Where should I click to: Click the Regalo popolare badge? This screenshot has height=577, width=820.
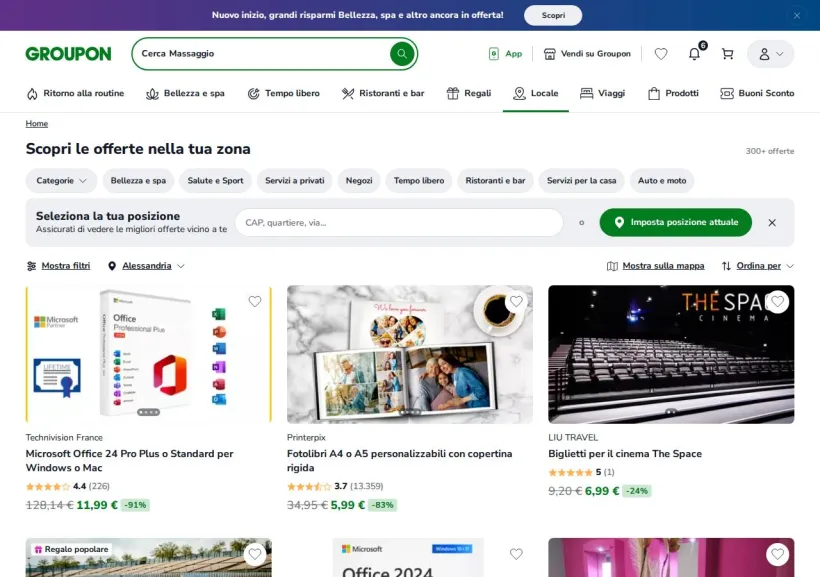coord(71,549)
